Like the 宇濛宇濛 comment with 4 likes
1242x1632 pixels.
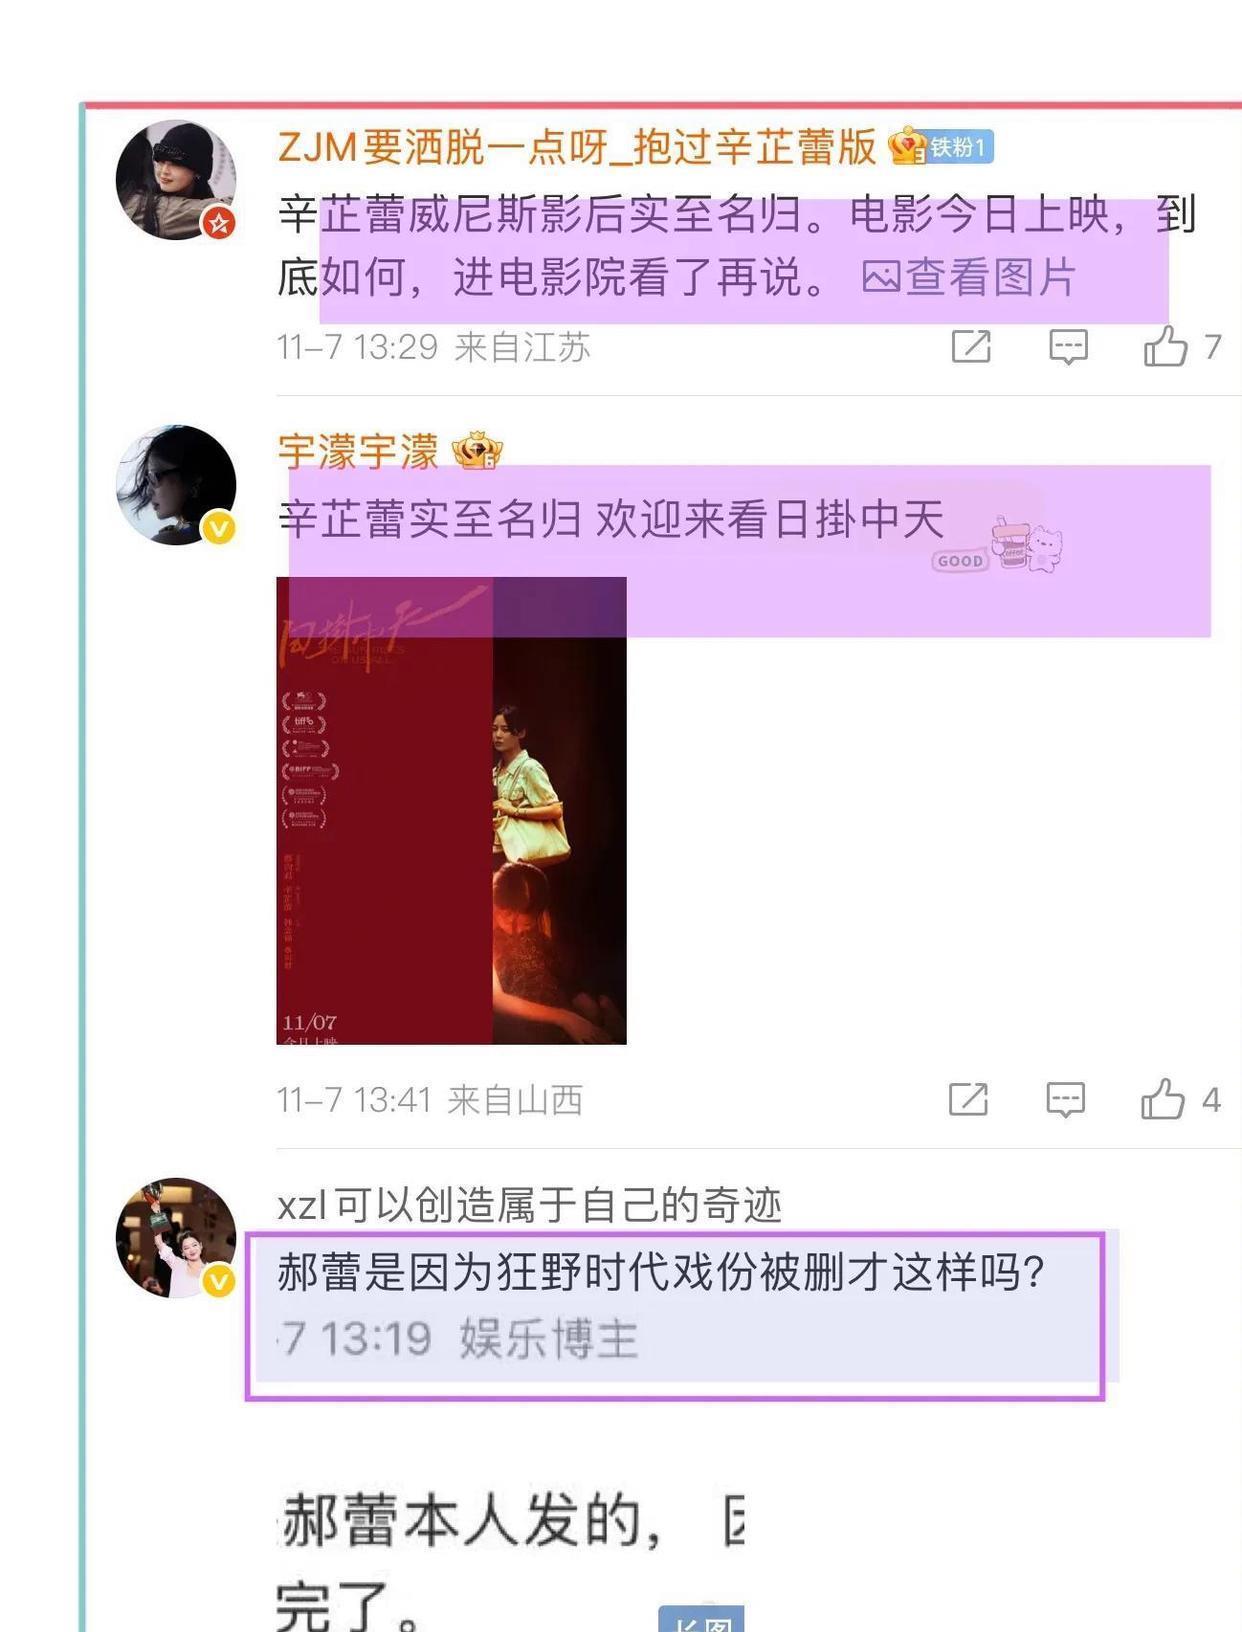pos(1163,1099)
